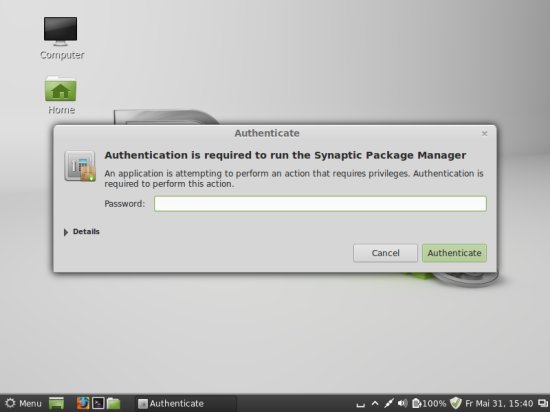Image resolution: width=550 pixels, height=412 pixels.
Task: Click the Cancel button
Action: pyautogui.click(x=385, y=253)
